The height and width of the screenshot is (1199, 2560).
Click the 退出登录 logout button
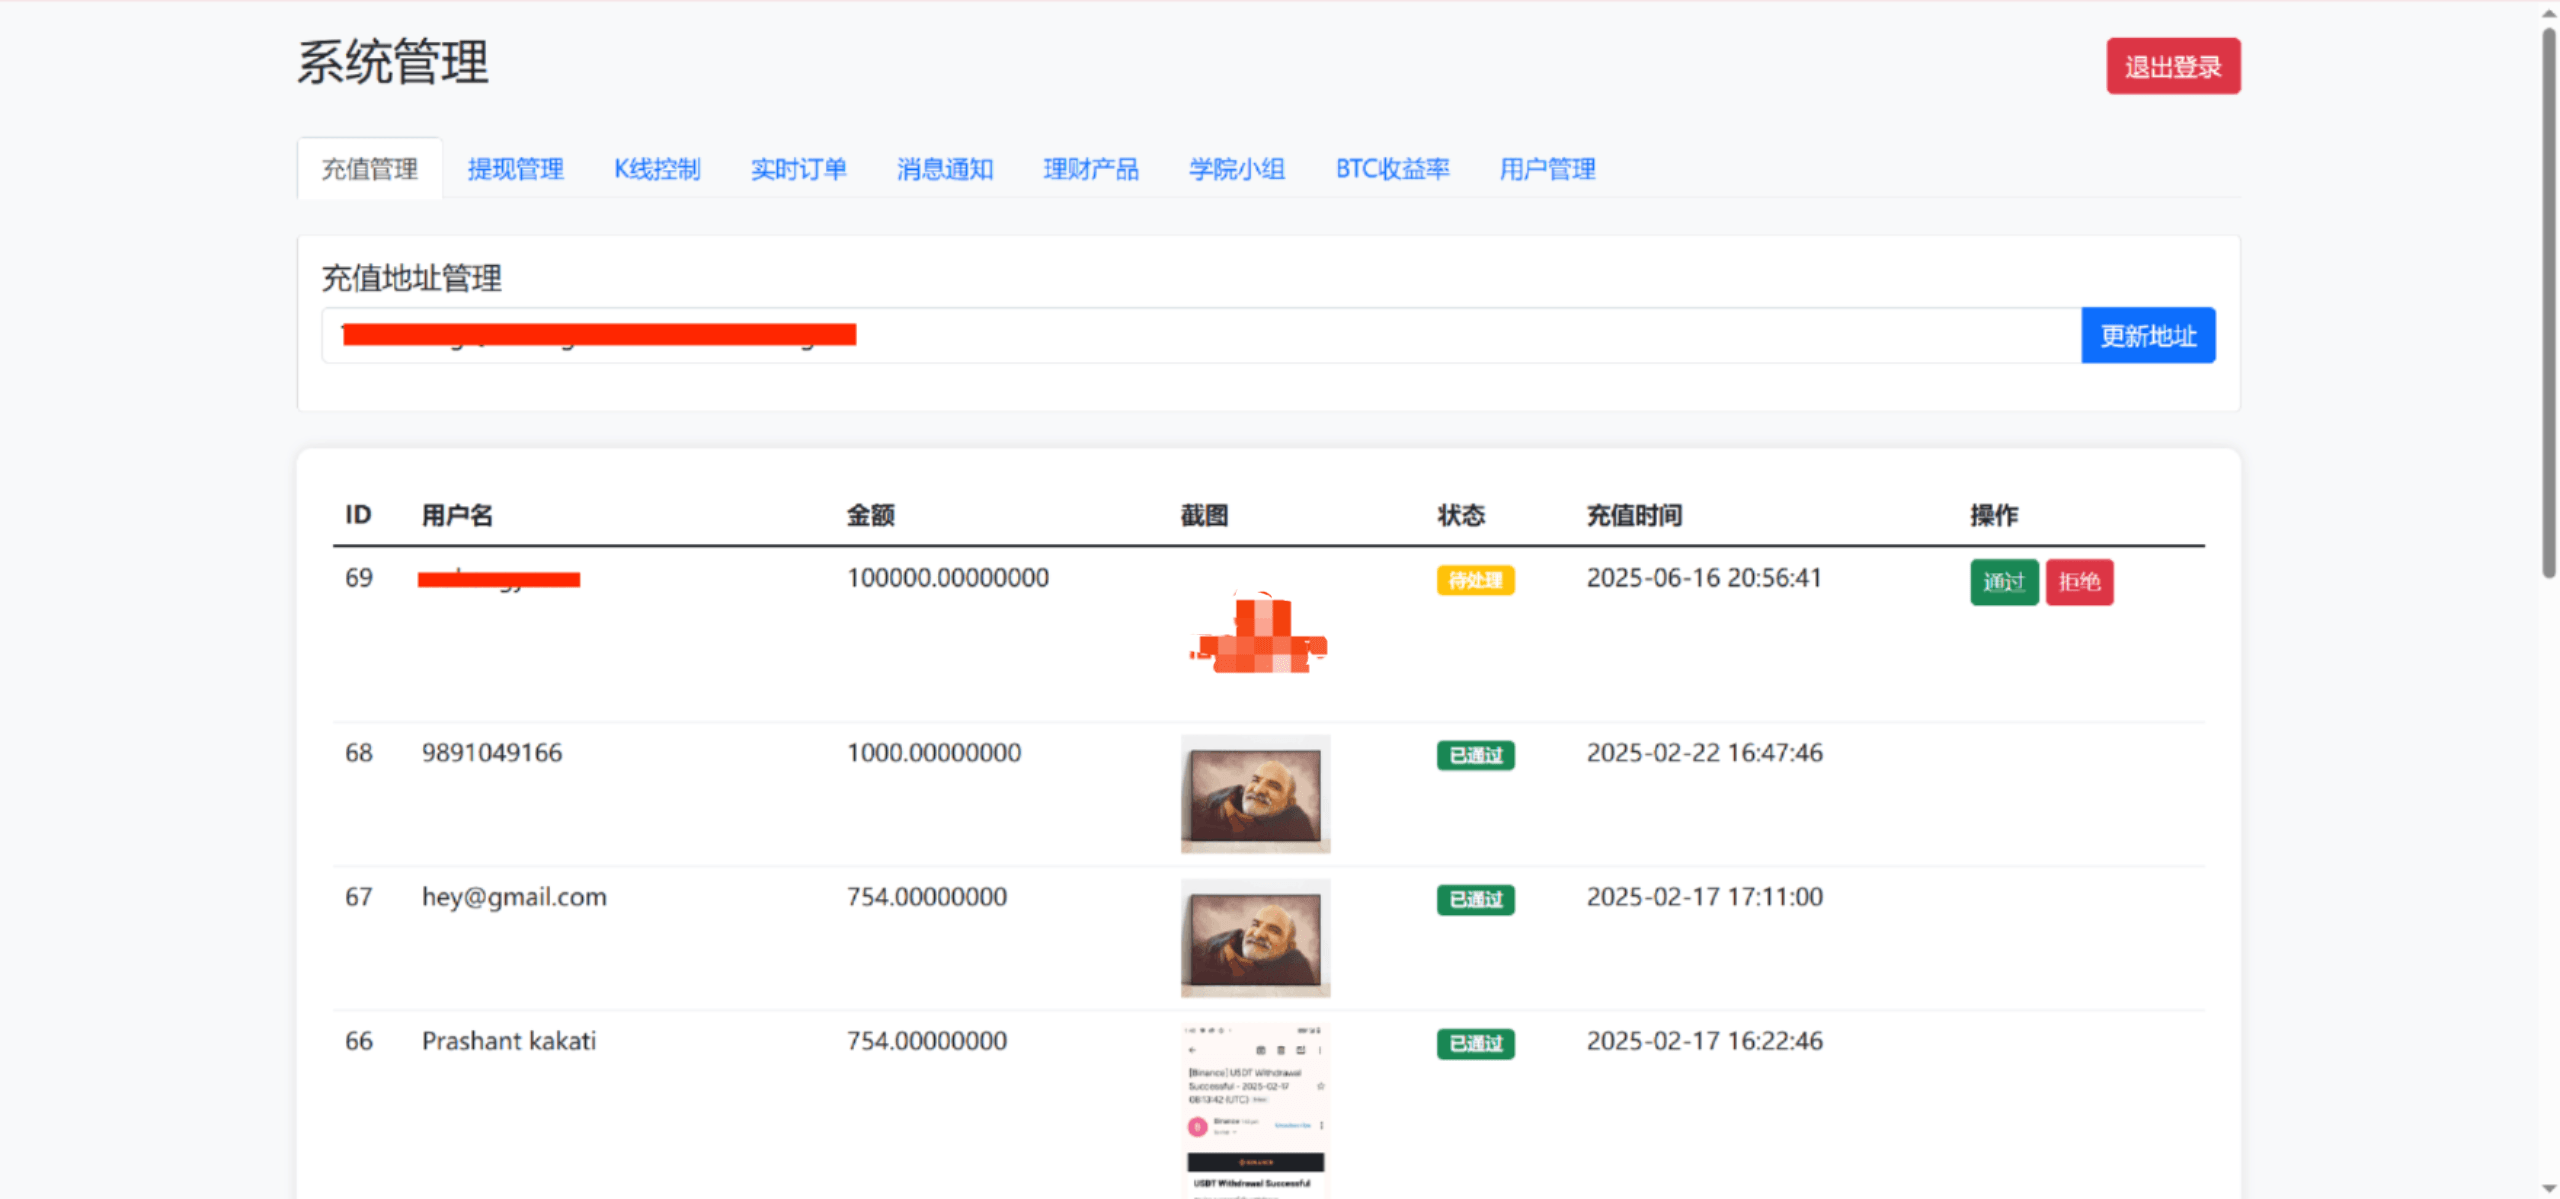click(x=2172, y=66)
